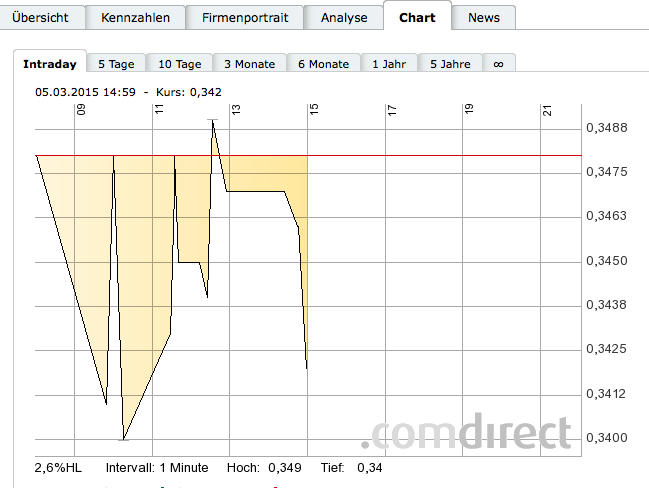Go to the Analyse tab
This screenshot has width=649, height=488.
pos(344,17)
